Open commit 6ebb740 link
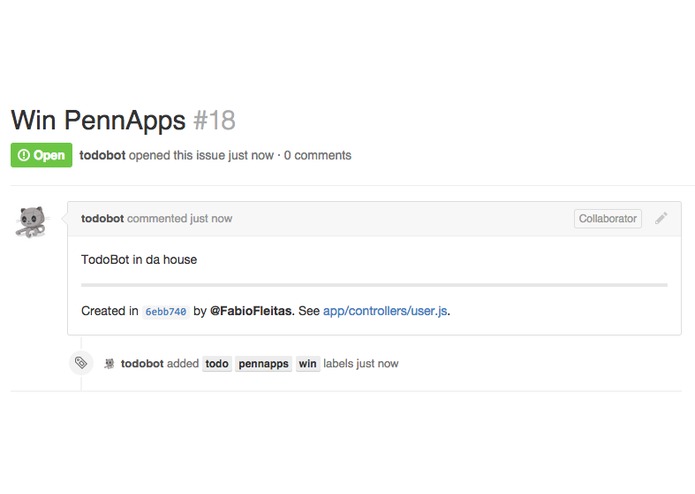This screenshot has width=695, height=494. pos(166,311)
